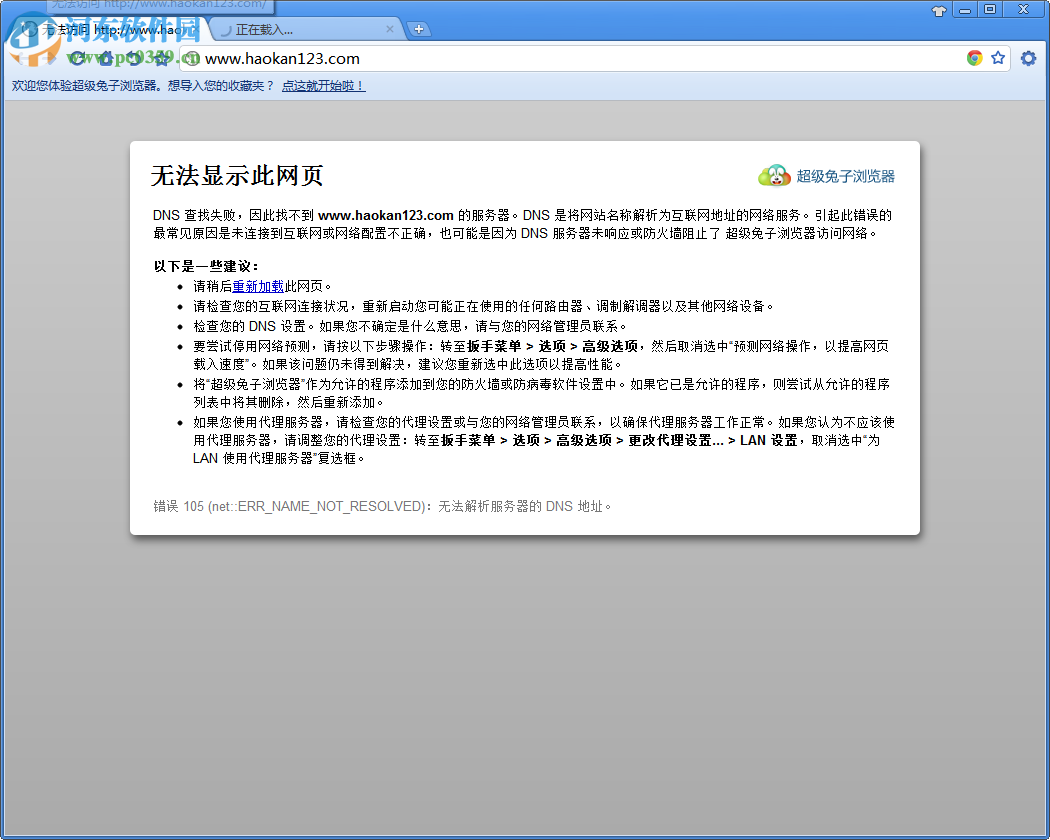
Task: Close the 正在载入... tab
Action: [x=390, y=29]
